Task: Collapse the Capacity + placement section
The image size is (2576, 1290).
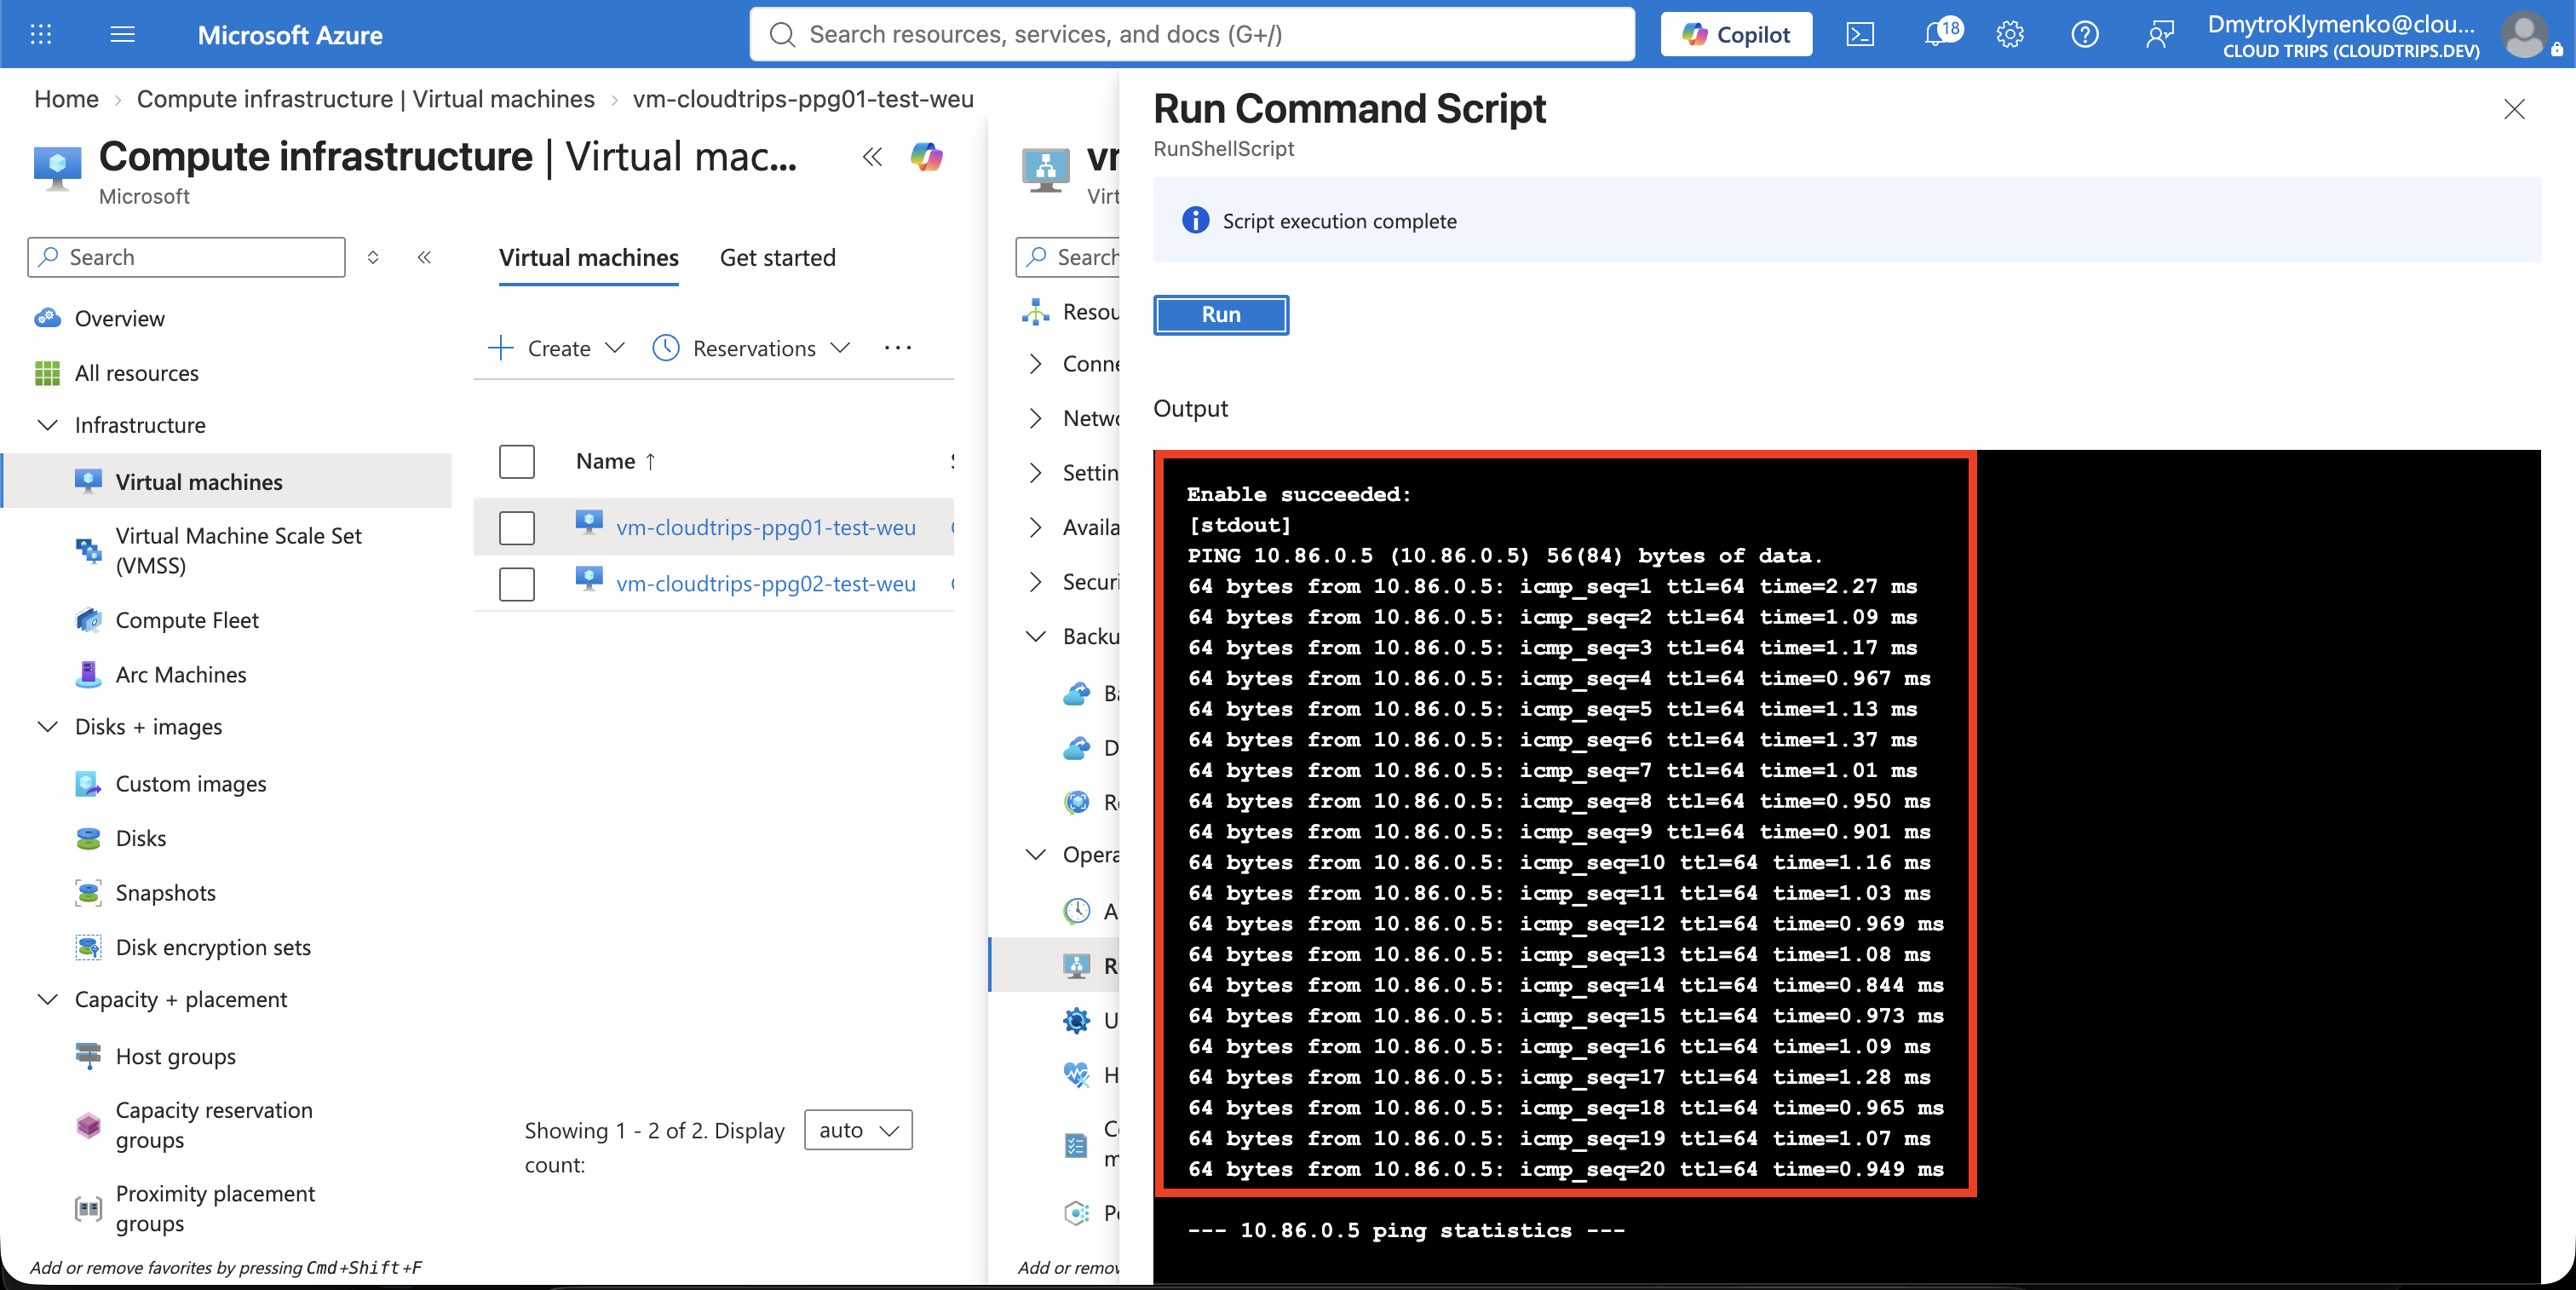Action: pos(47,1000)
